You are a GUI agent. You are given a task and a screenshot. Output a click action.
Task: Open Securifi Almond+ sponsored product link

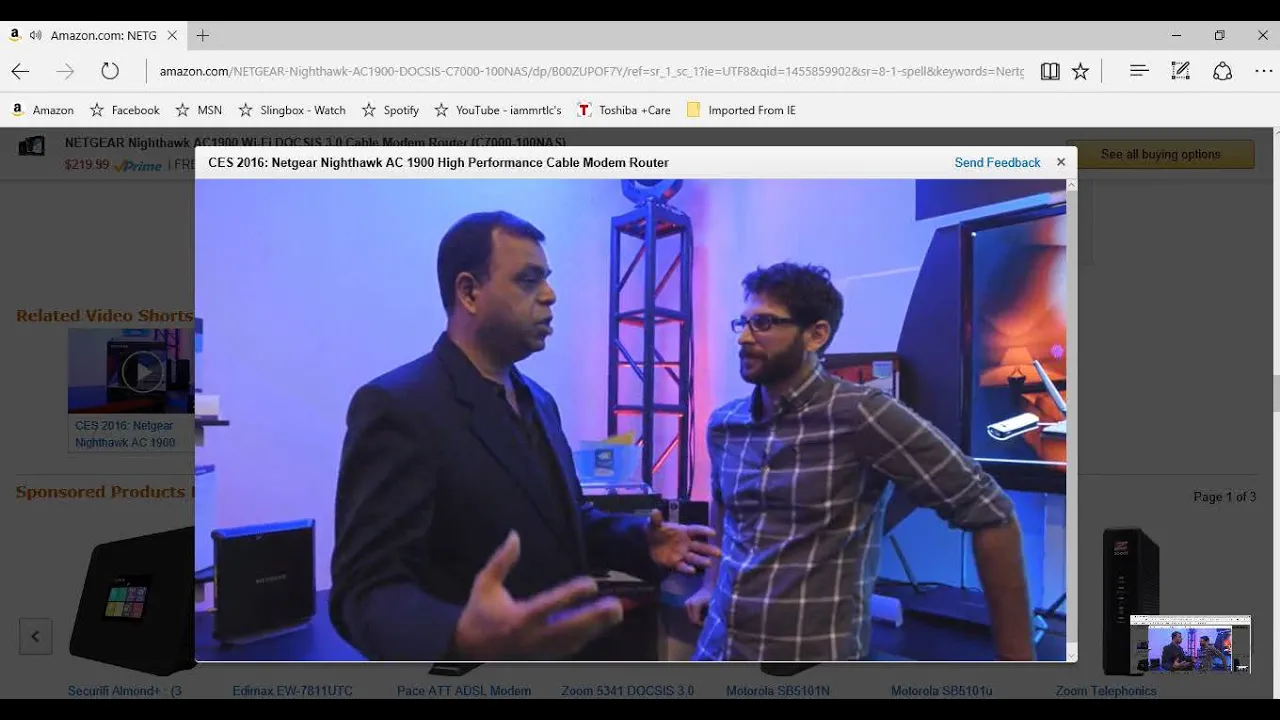pos(125,691)
